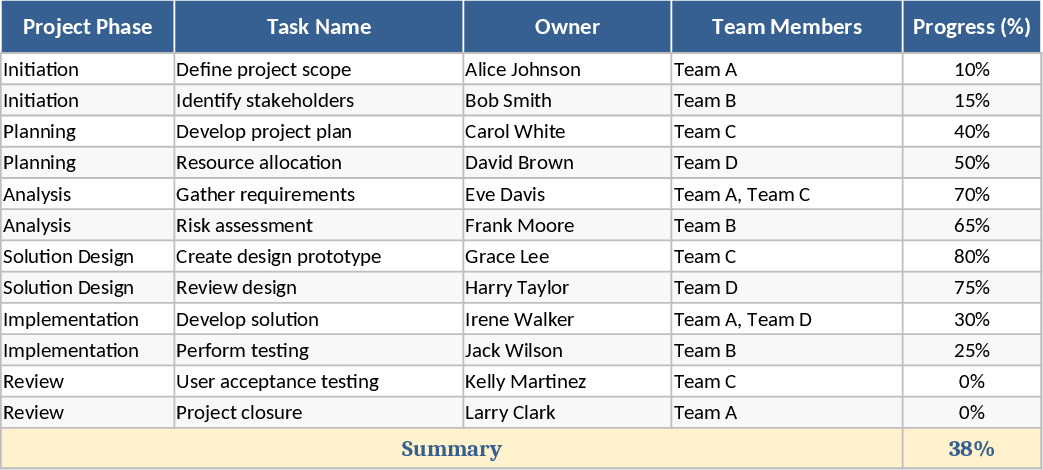The image size is (1043, 470).
Task: Select the Risk assessment task cell
Action: point(318,226)
